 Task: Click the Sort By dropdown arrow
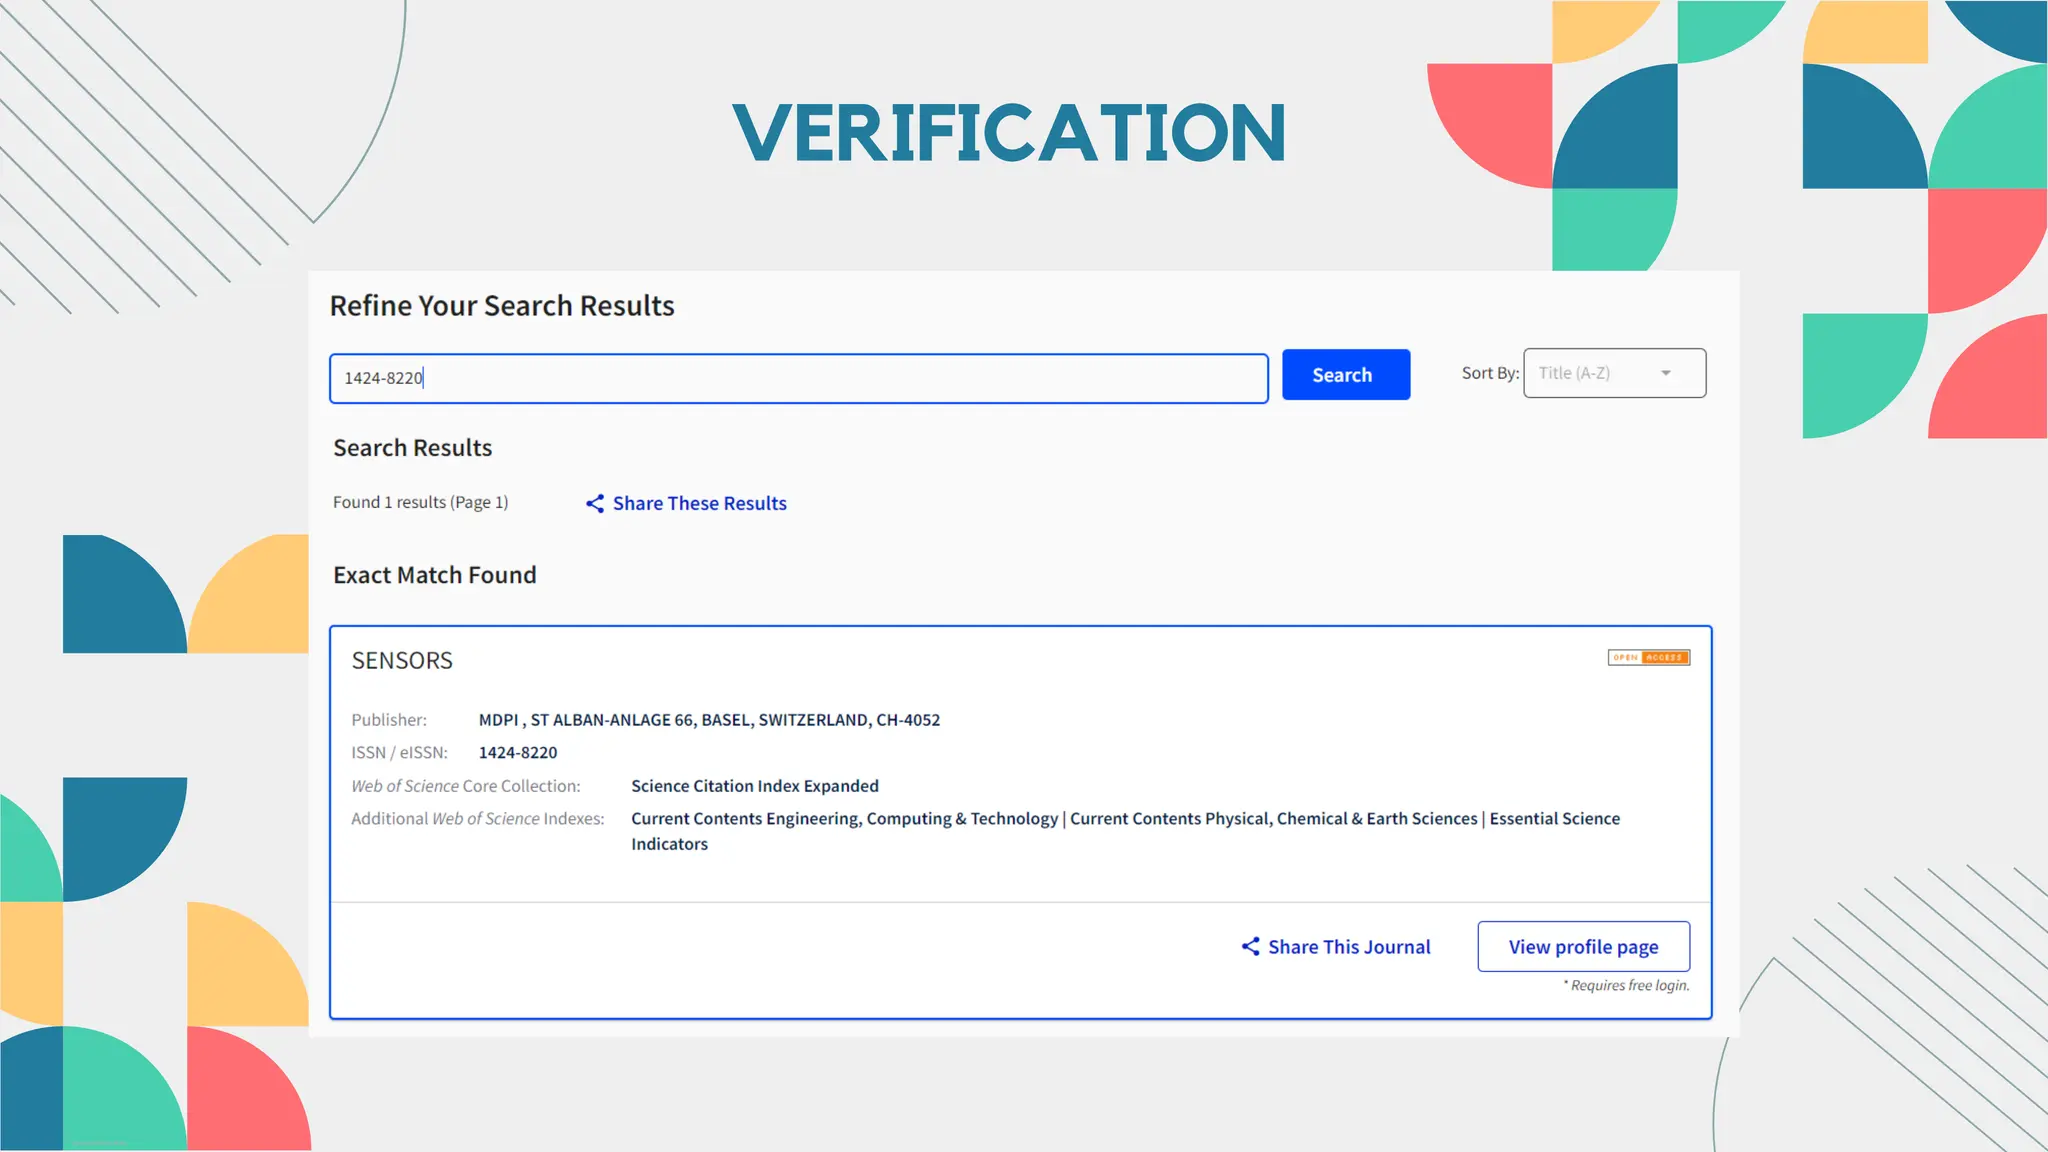tap(1666, 373)
